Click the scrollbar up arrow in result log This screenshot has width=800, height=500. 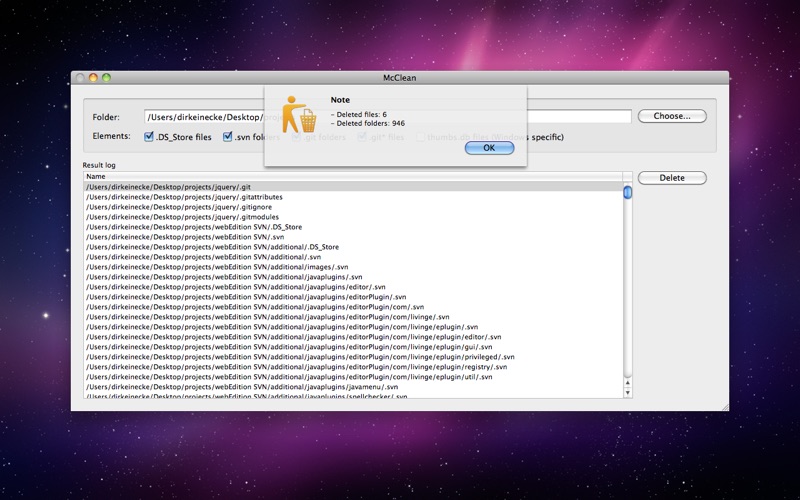pyautogui.click(x=628, y=383)
